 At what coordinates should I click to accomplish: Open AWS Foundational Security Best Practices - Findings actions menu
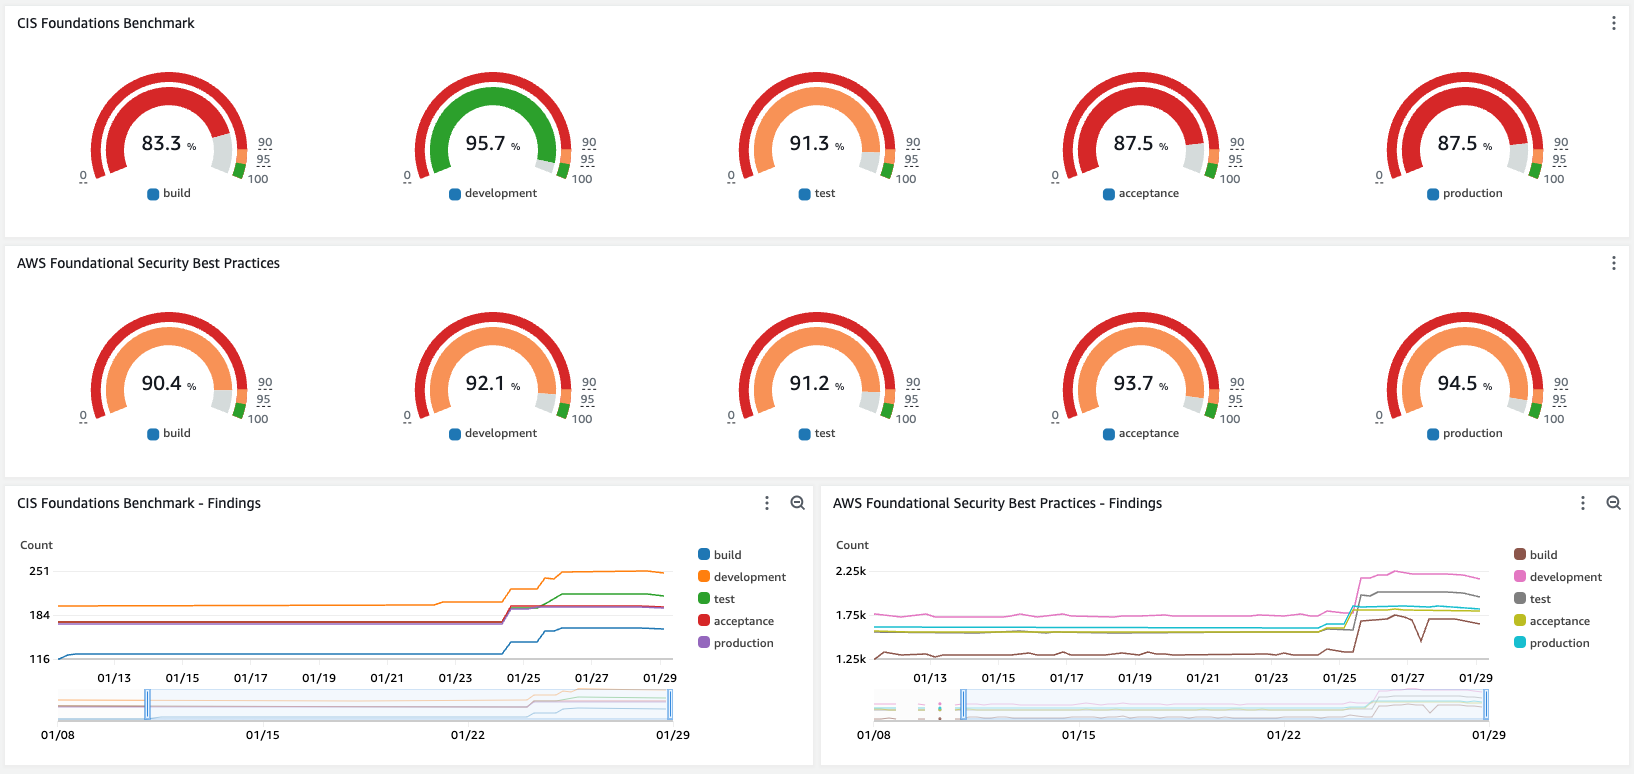tap(1583, 503)
